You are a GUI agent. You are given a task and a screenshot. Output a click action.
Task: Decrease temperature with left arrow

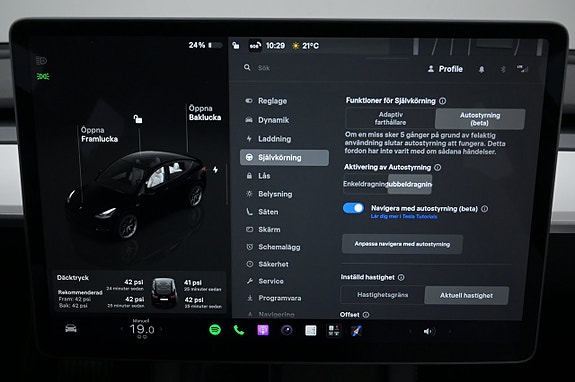pyautogui.click(x=122, y=329)
